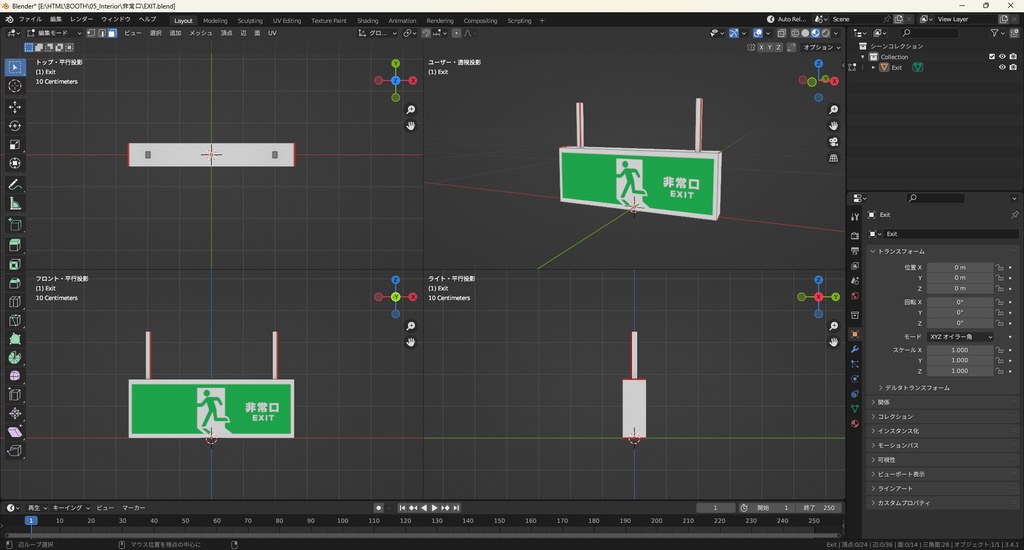
Task: Select the Rotate tool
Action: [15, 125]
